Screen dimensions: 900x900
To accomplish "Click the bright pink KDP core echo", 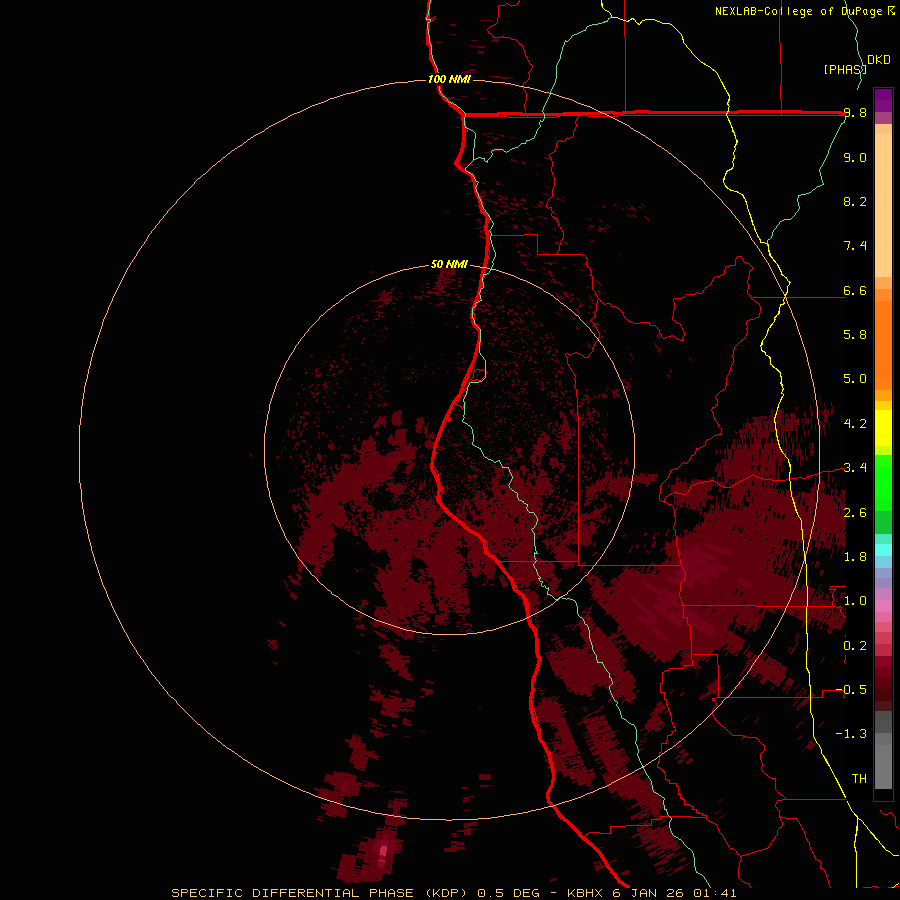I will point(383,849).
